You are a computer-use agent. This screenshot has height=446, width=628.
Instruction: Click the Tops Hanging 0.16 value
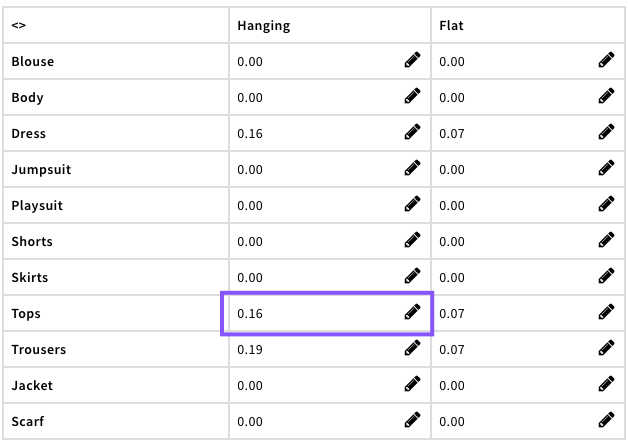(250, 314)
